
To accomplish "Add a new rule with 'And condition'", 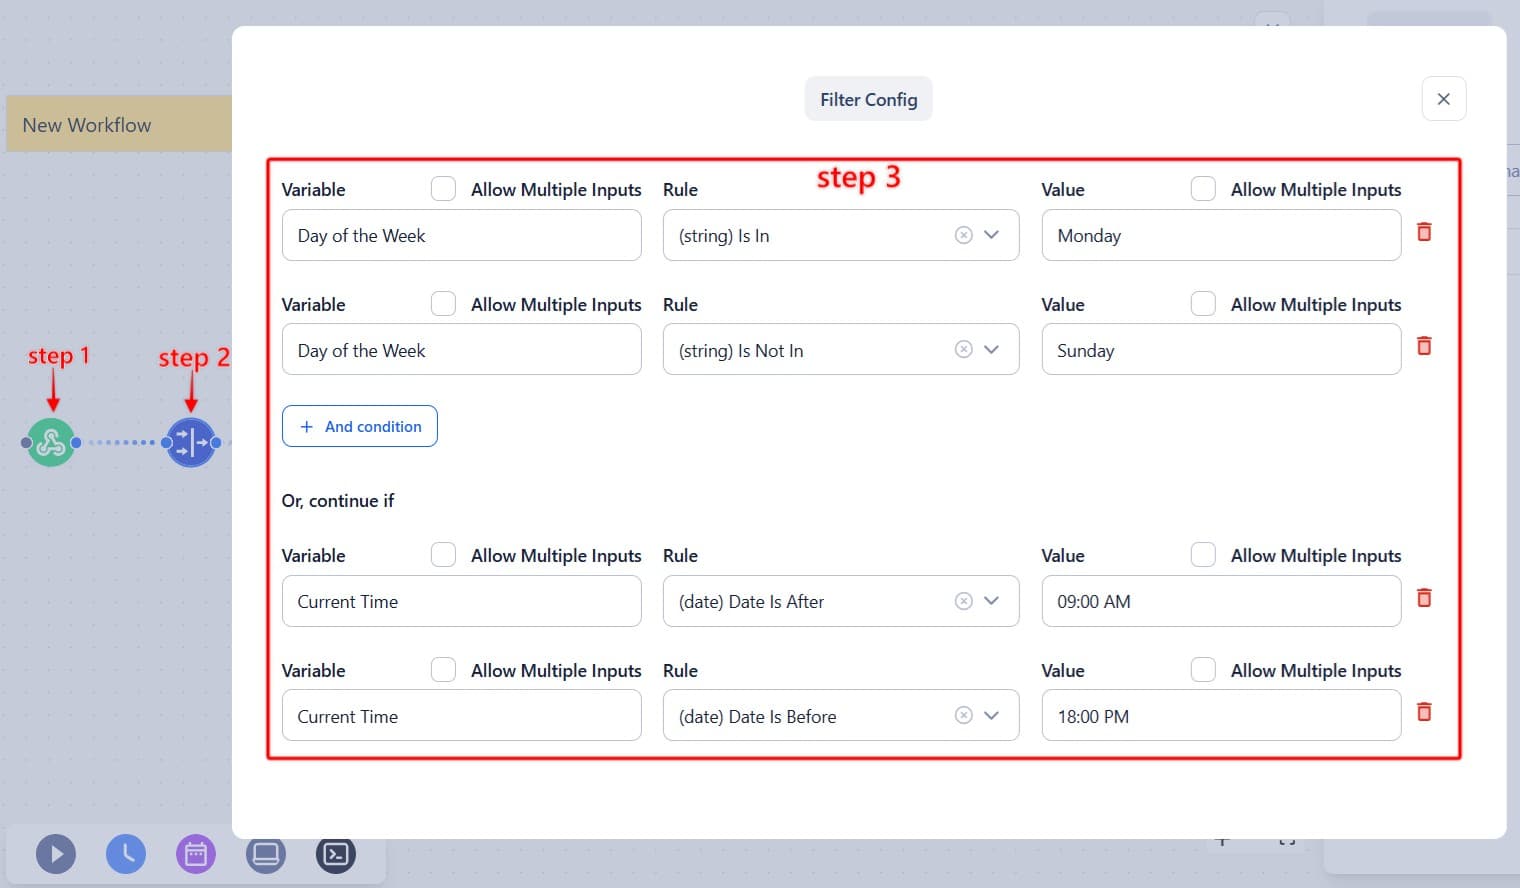I will 359,426.
